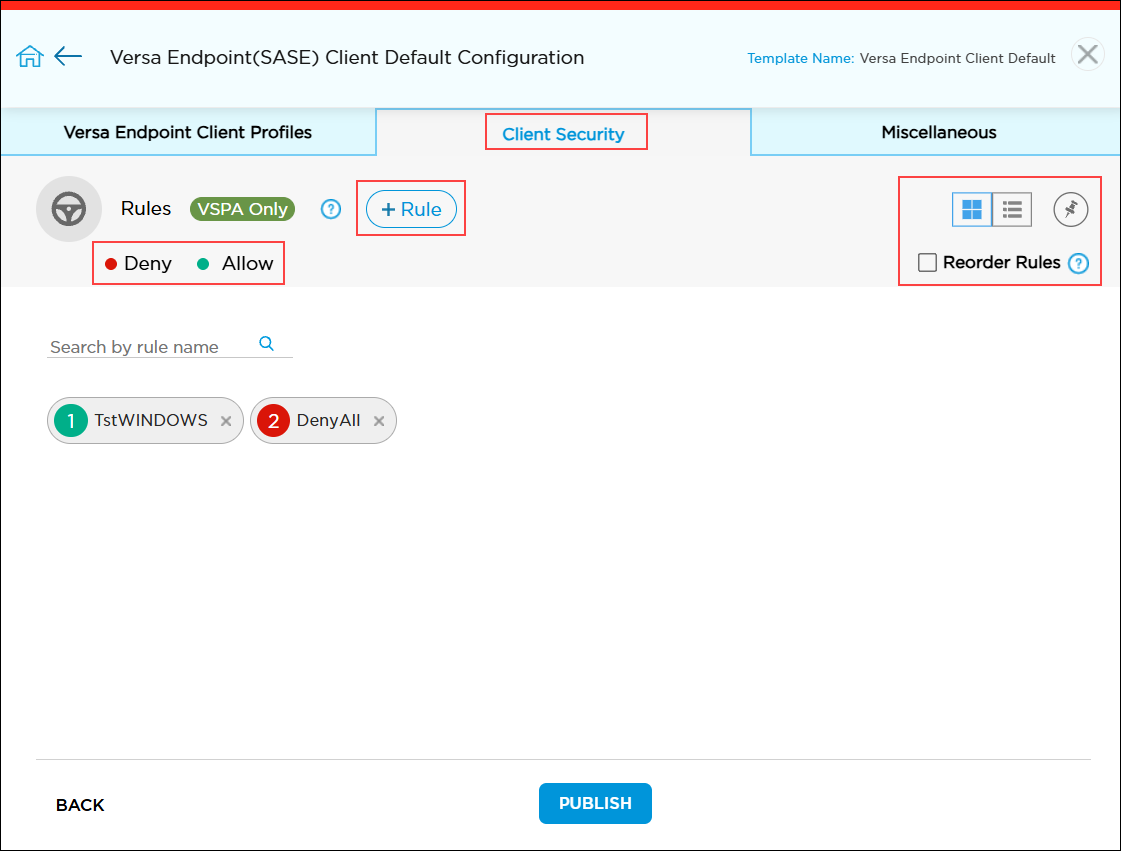This screenshot has width=1121, height=851.
Task: Add a new rule with + Rule
Action: click(x=411, y=209)
